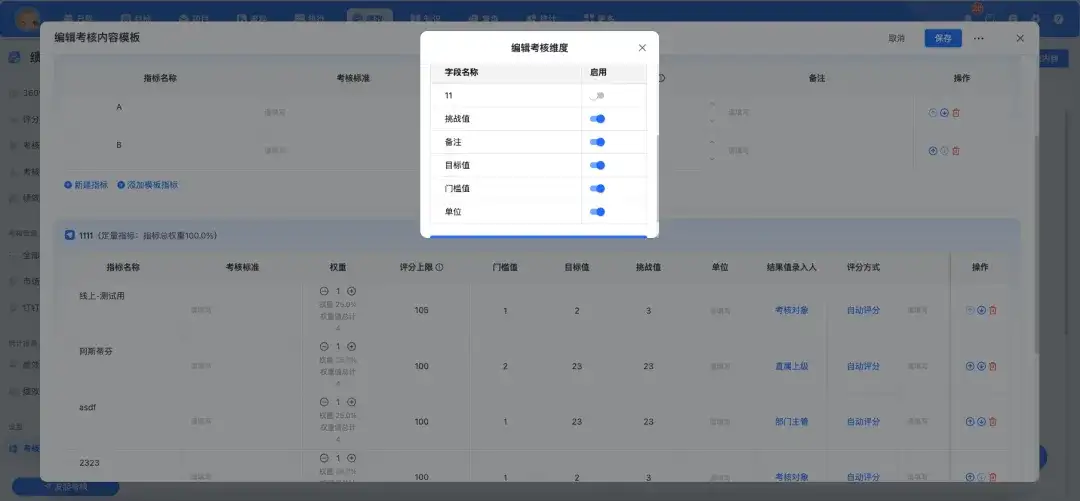Click 取消 in the template editor header
The image size is (1080, 501).
click(896, 38)
